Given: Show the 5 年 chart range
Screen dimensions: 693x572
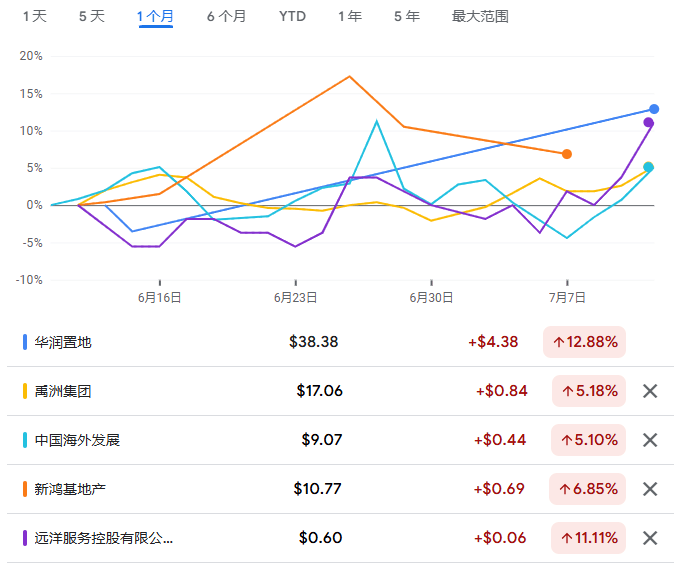Looking at the screenshot, I should coord(407,16).
